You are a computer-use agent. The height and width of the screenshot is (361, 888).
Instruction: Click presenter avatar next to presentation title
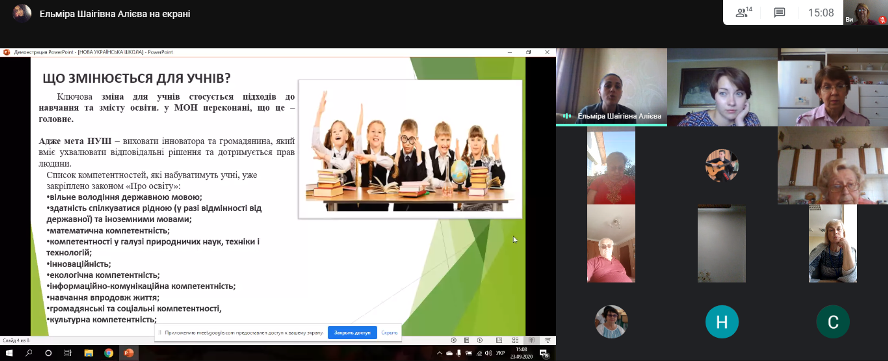[22, 13]
